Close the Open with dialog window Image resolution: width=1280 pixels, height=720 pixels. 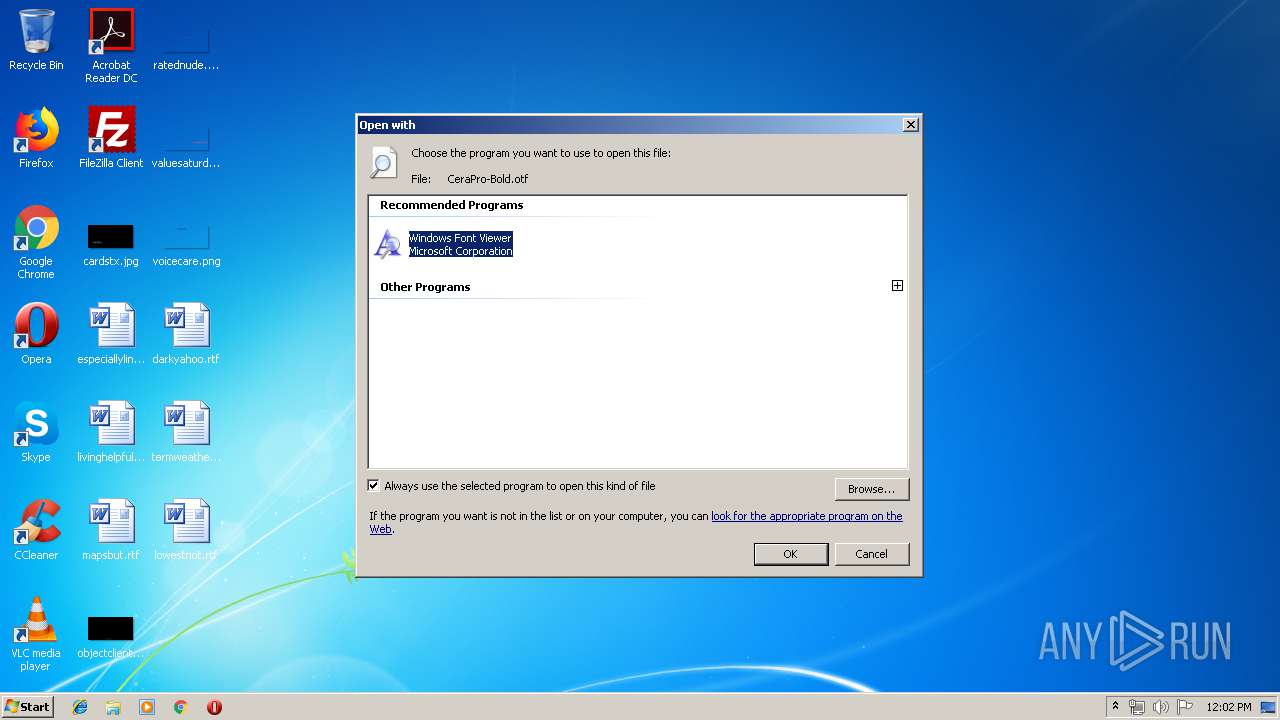[910, 125]
